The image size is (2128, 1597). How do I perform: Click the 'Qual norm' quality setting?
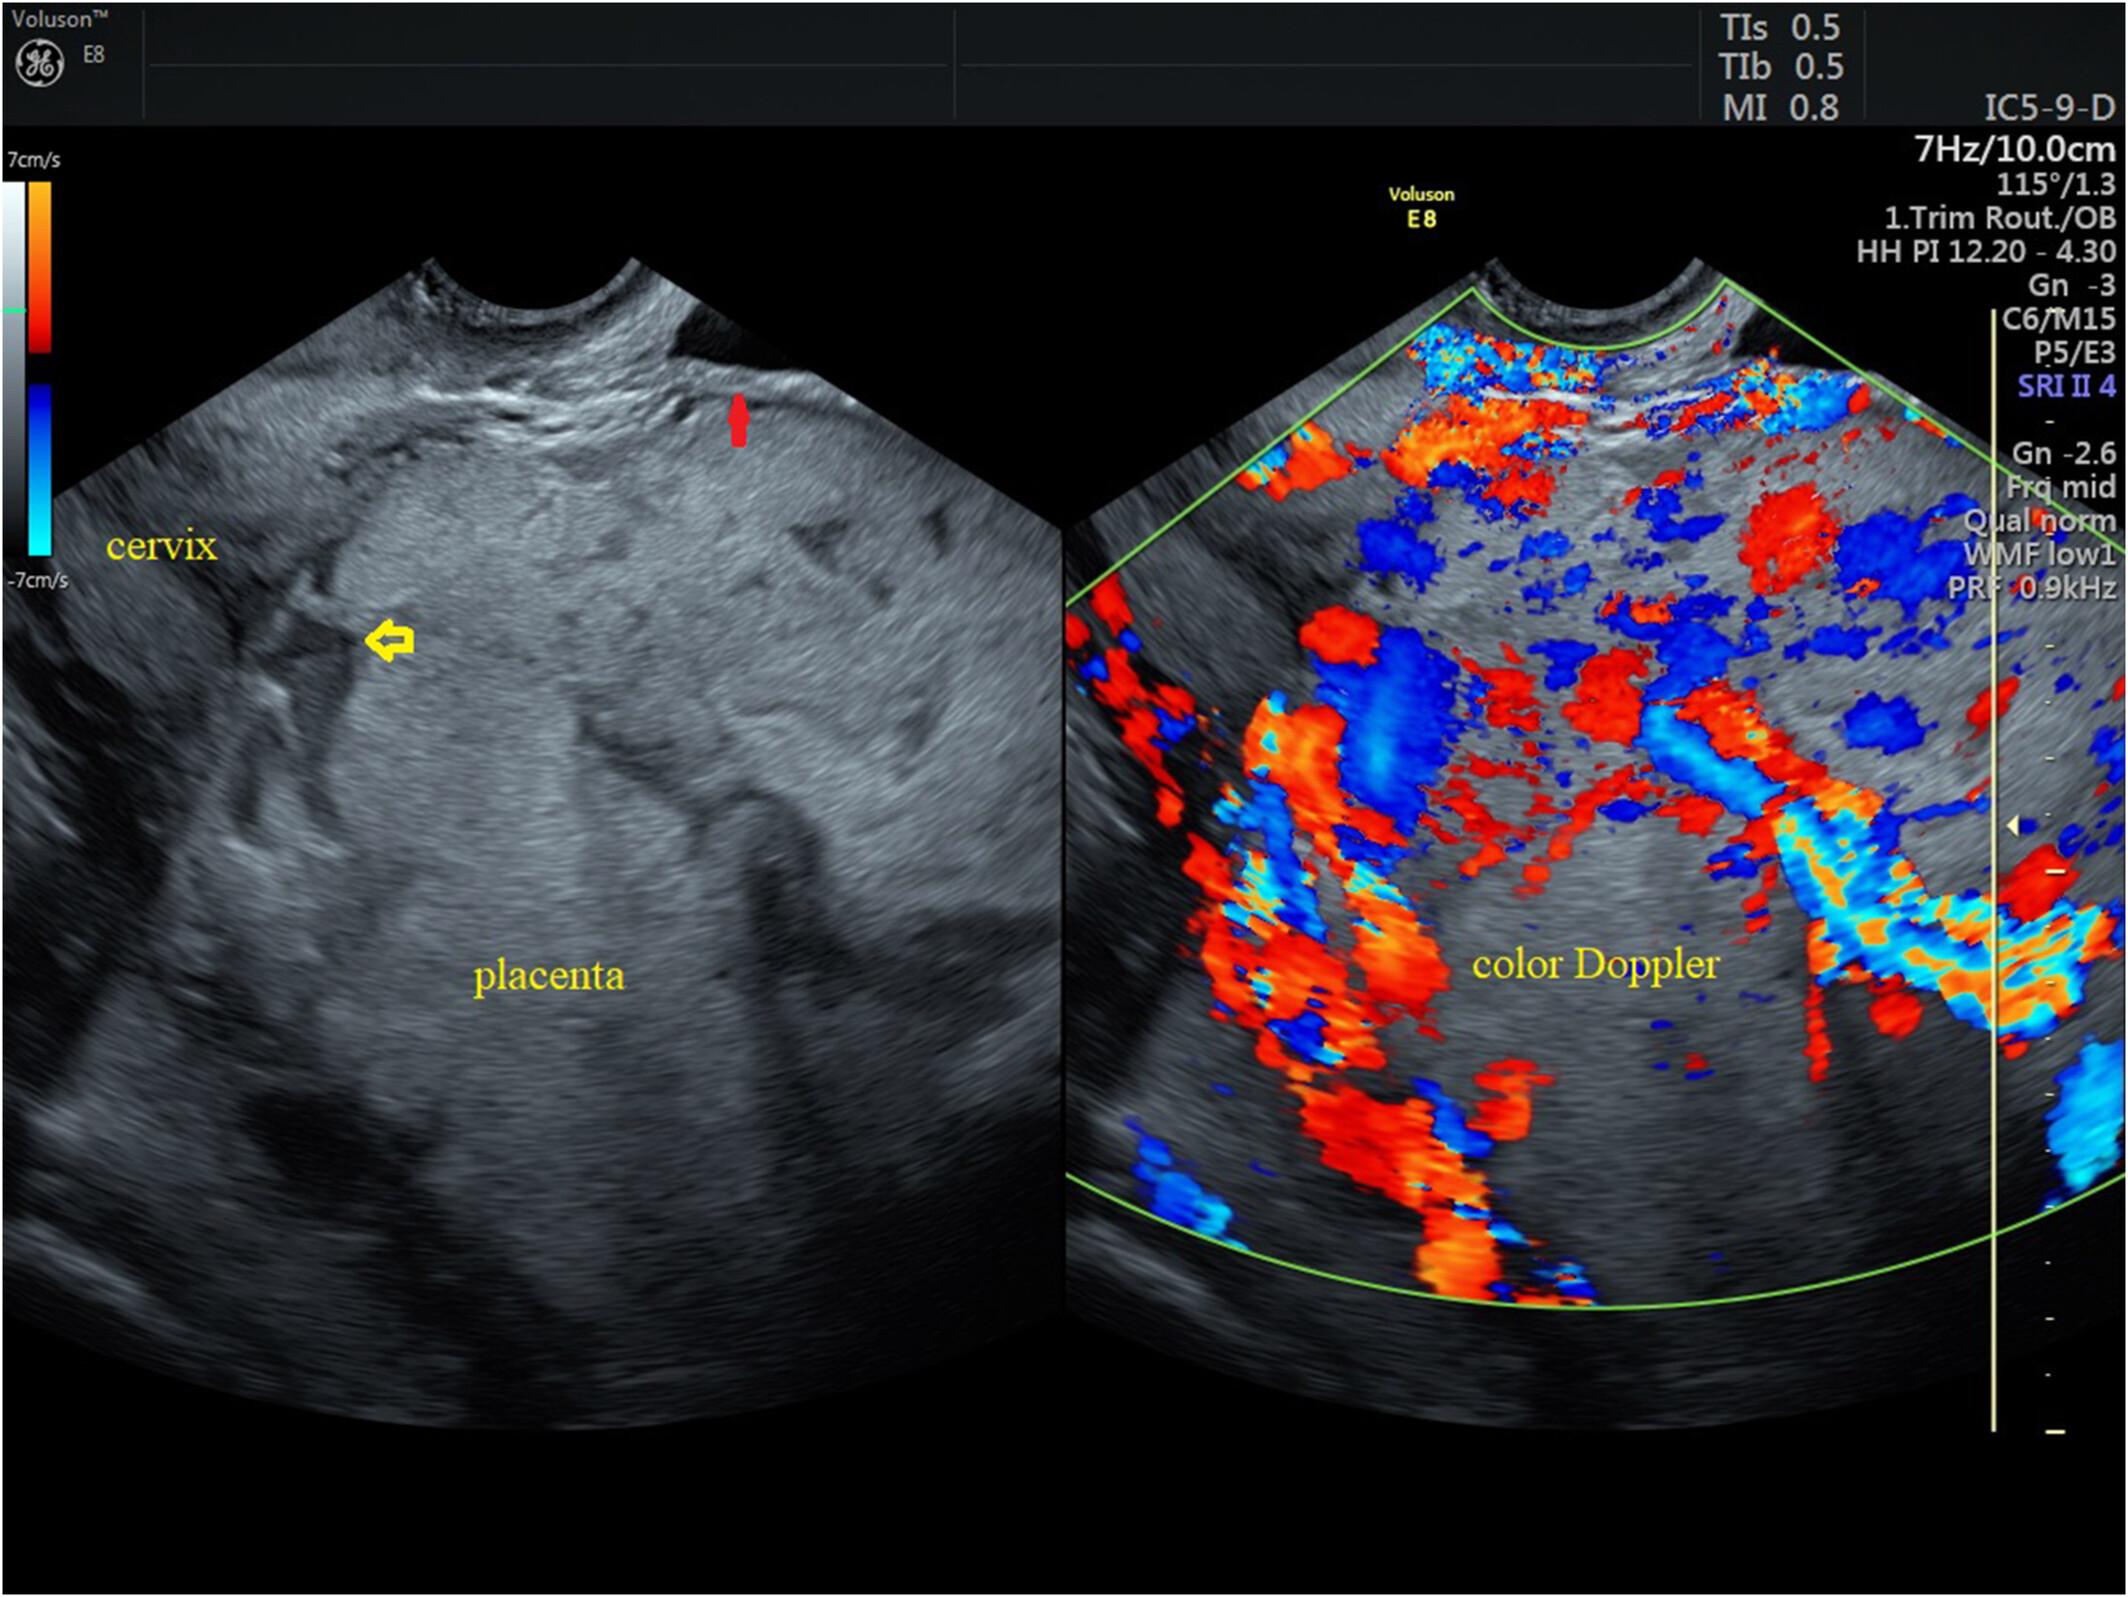[2040, 521]
